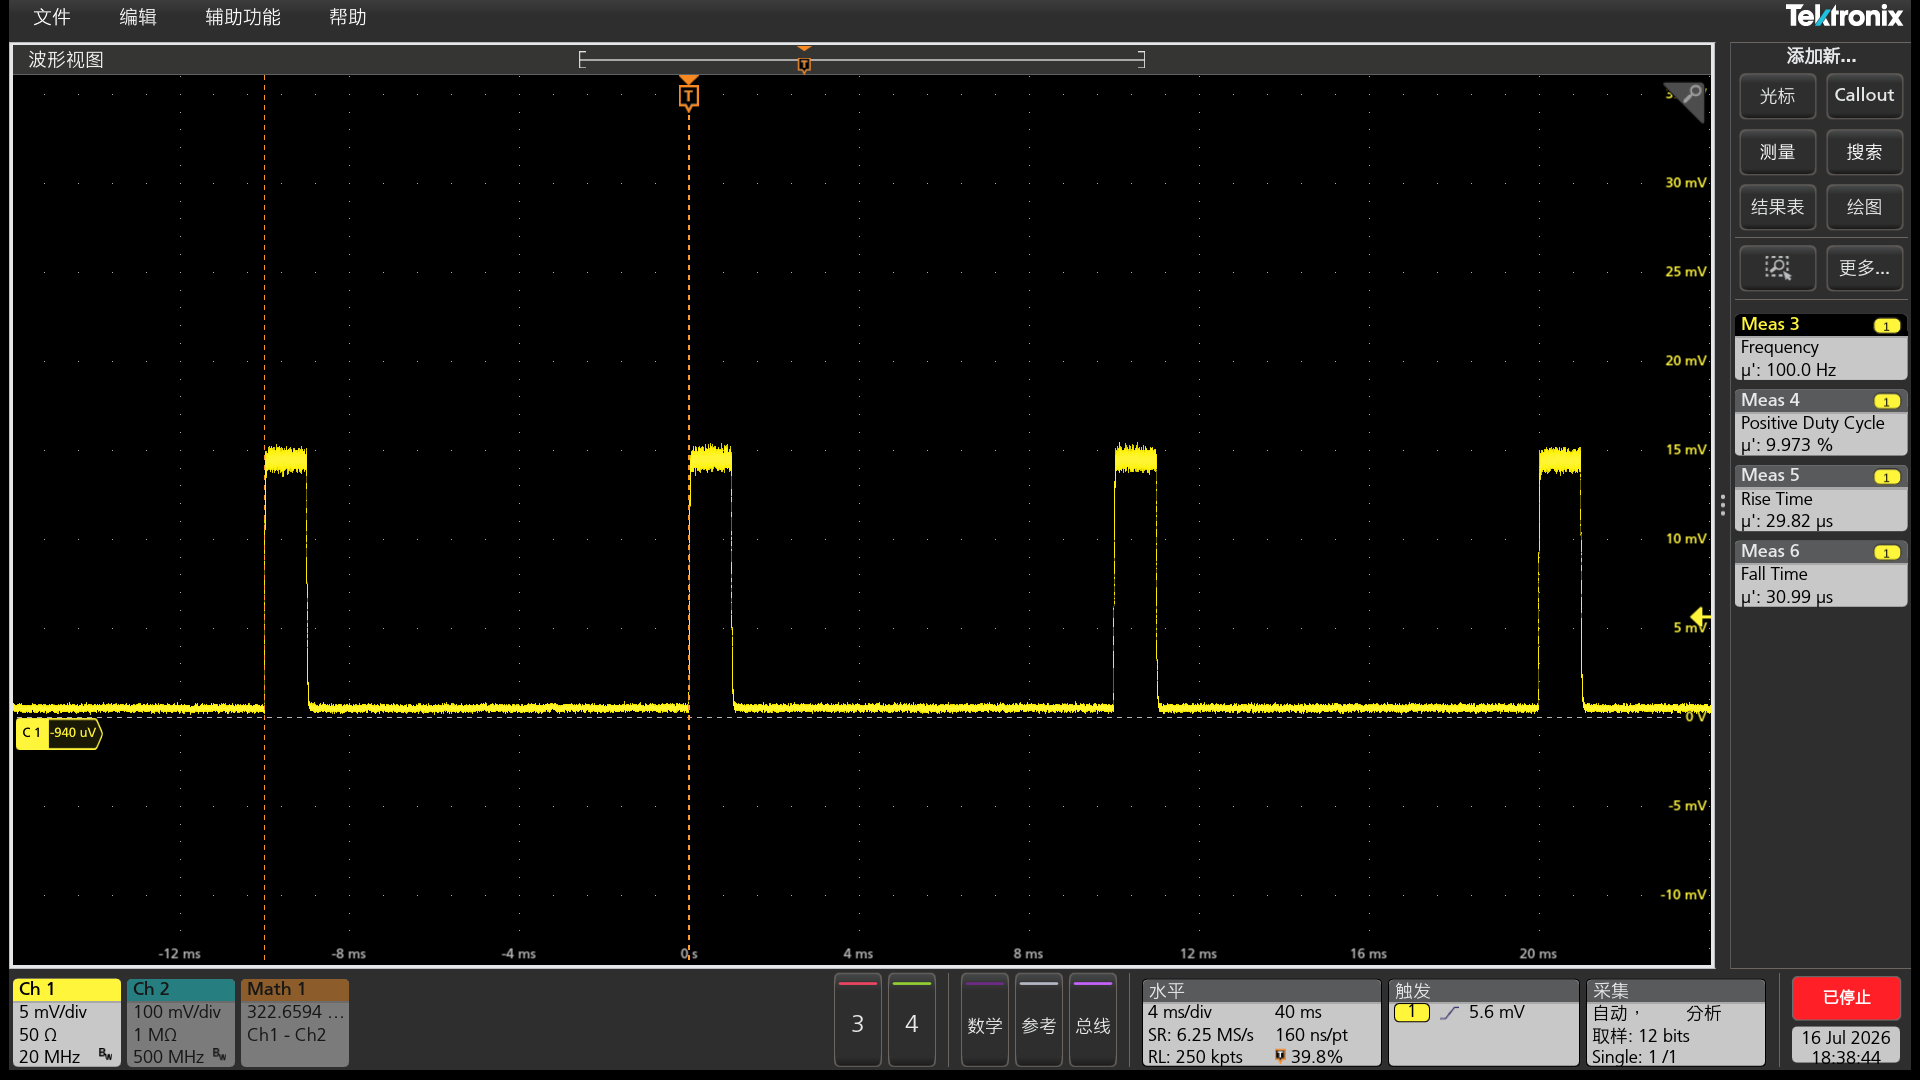
Task: Select the trigger position T marker
Action: click(x=688, y=96)
